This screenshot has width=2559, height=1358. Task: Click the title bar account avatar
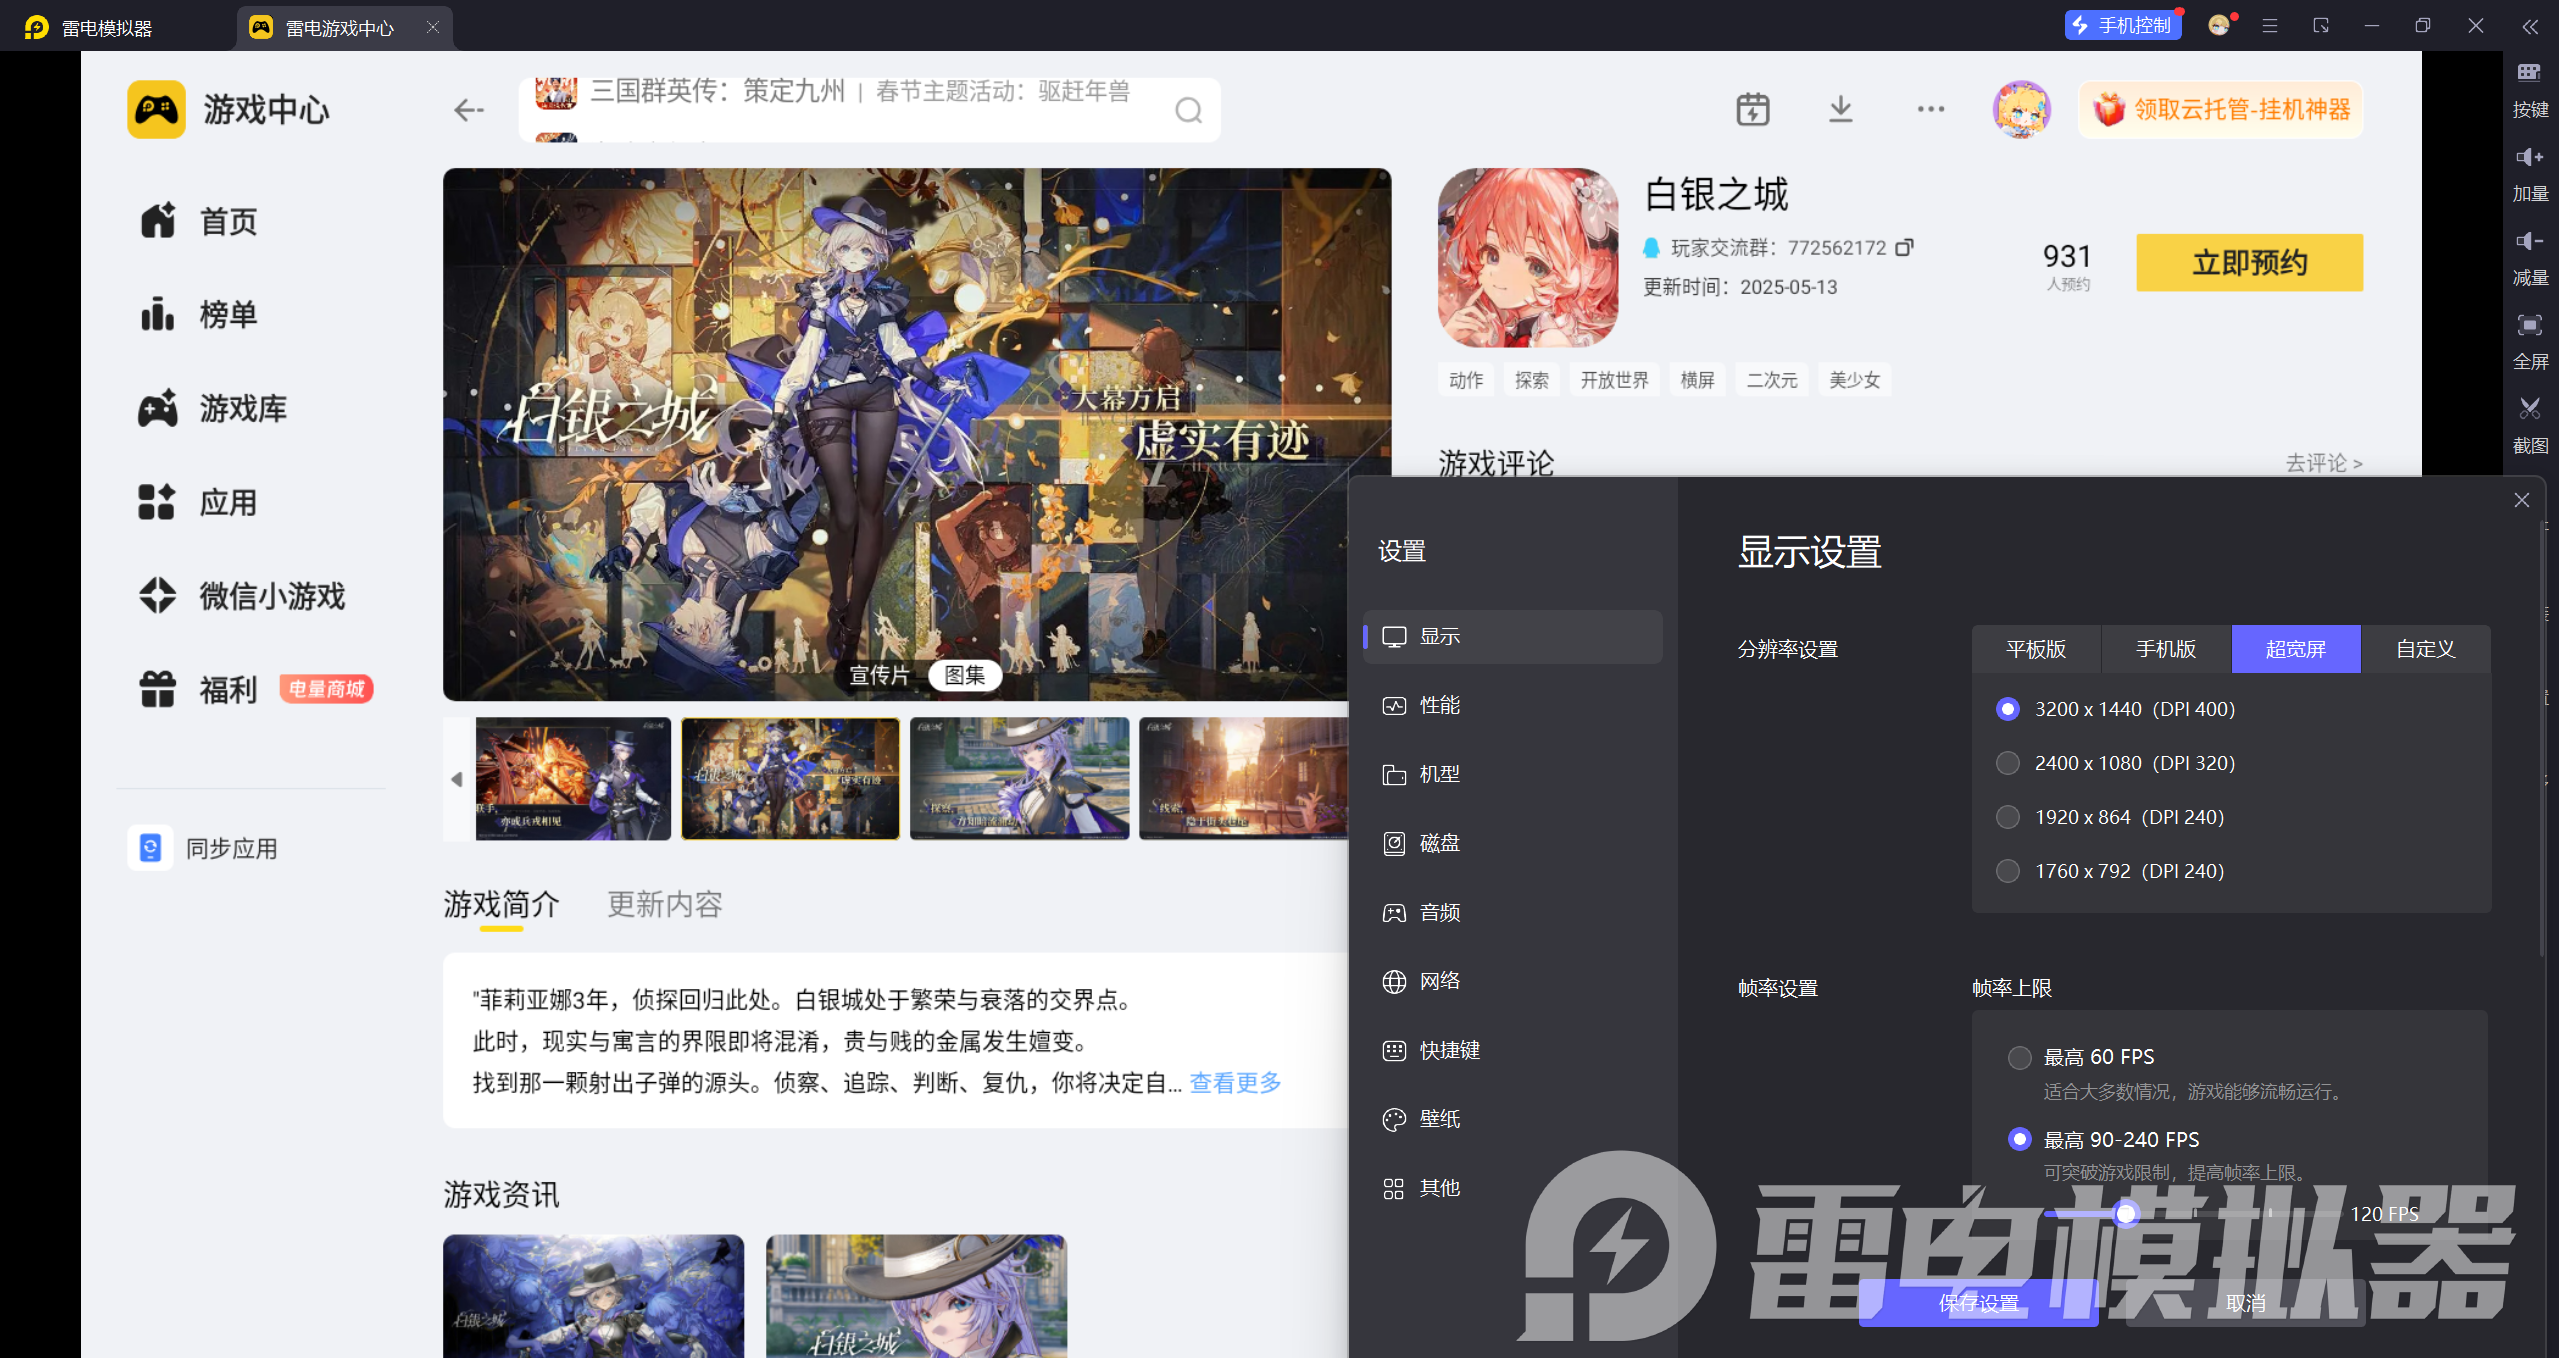(2218, 25)
